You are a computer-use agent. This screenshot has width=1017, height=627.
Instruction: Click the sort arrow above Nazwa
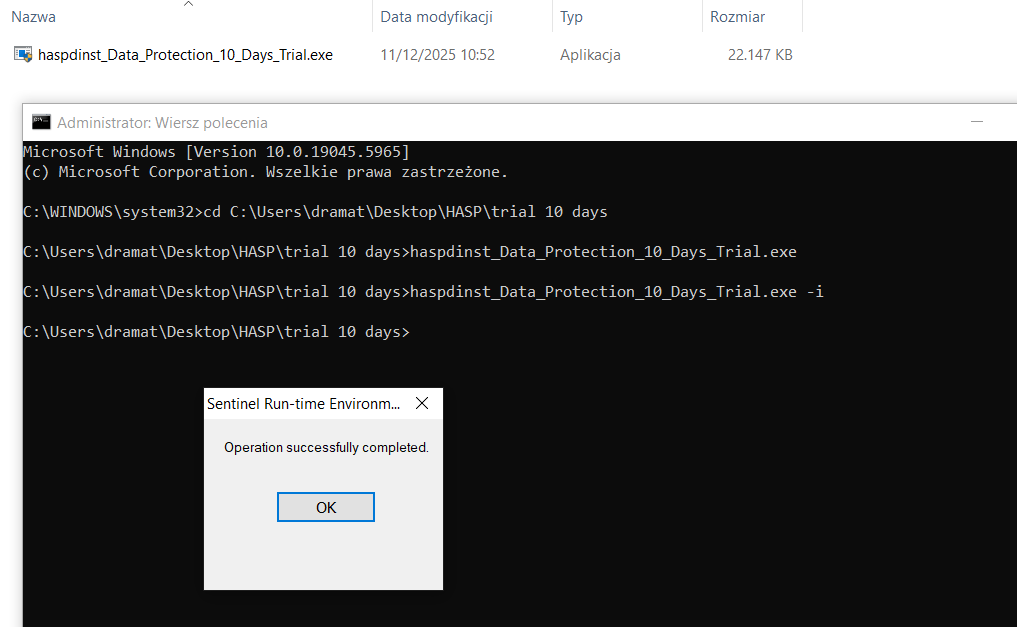tap(188, 4)
